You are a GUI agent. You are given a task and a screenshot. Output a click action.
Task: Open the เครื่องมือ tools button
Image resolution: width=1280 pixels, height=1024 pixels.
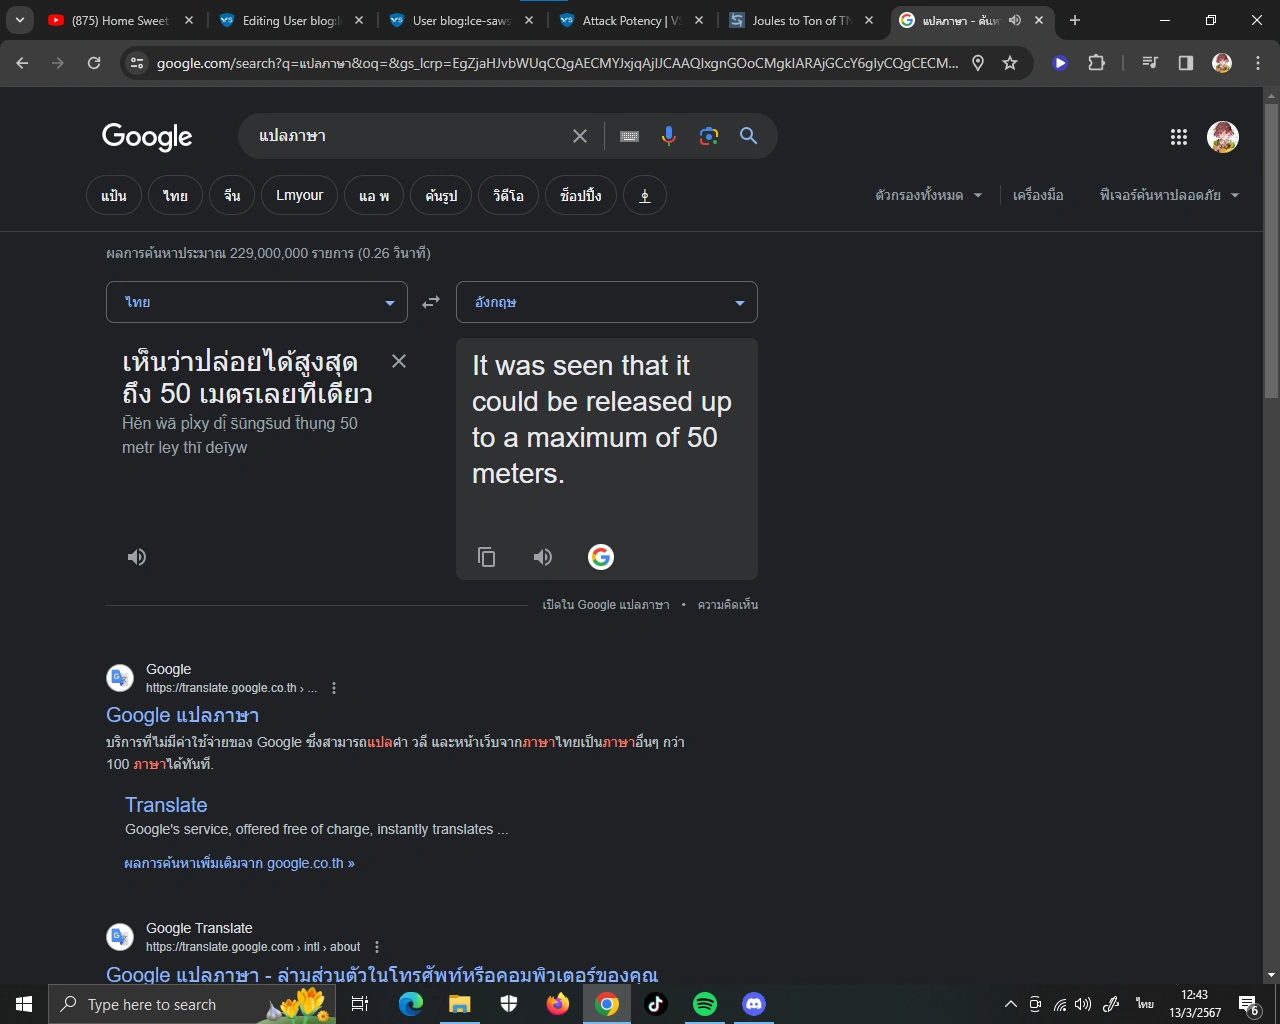(1038, 196)
